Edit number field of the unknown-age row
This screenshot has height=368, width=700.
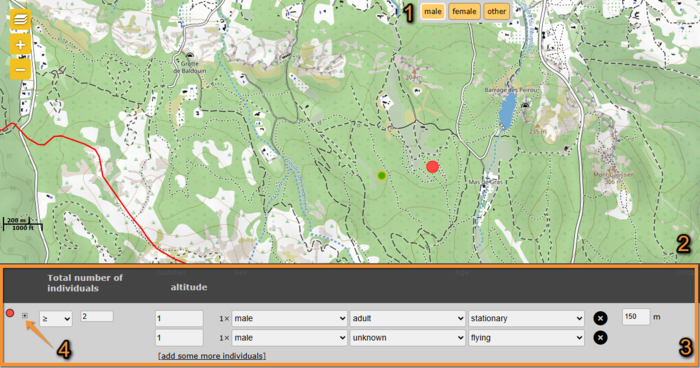179,338
